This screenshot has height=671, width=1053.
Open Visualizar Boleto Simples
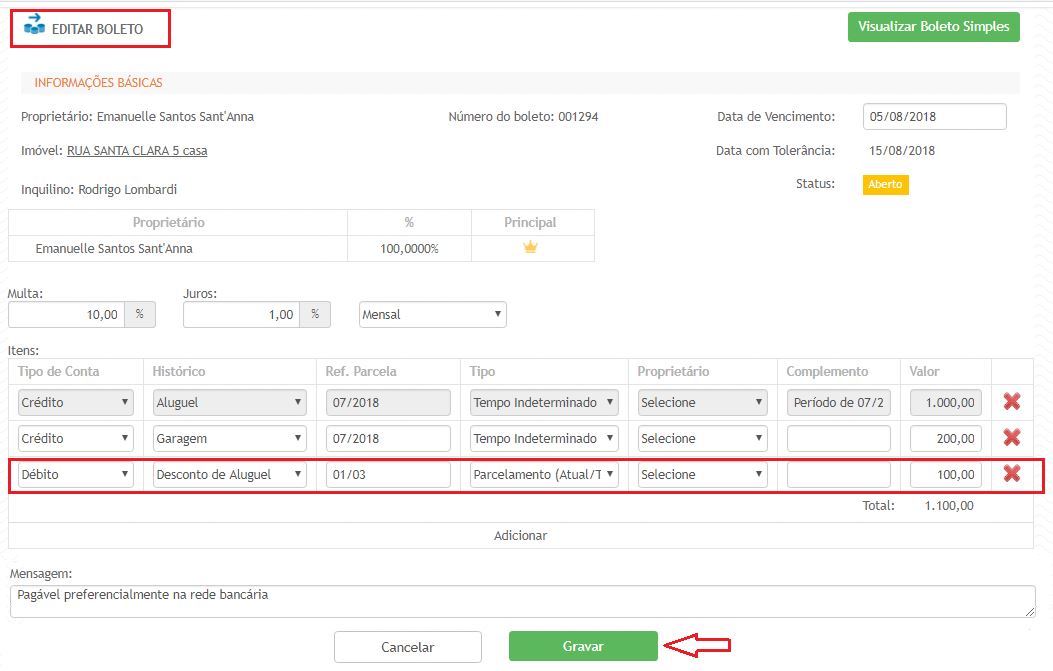(933, 27)
